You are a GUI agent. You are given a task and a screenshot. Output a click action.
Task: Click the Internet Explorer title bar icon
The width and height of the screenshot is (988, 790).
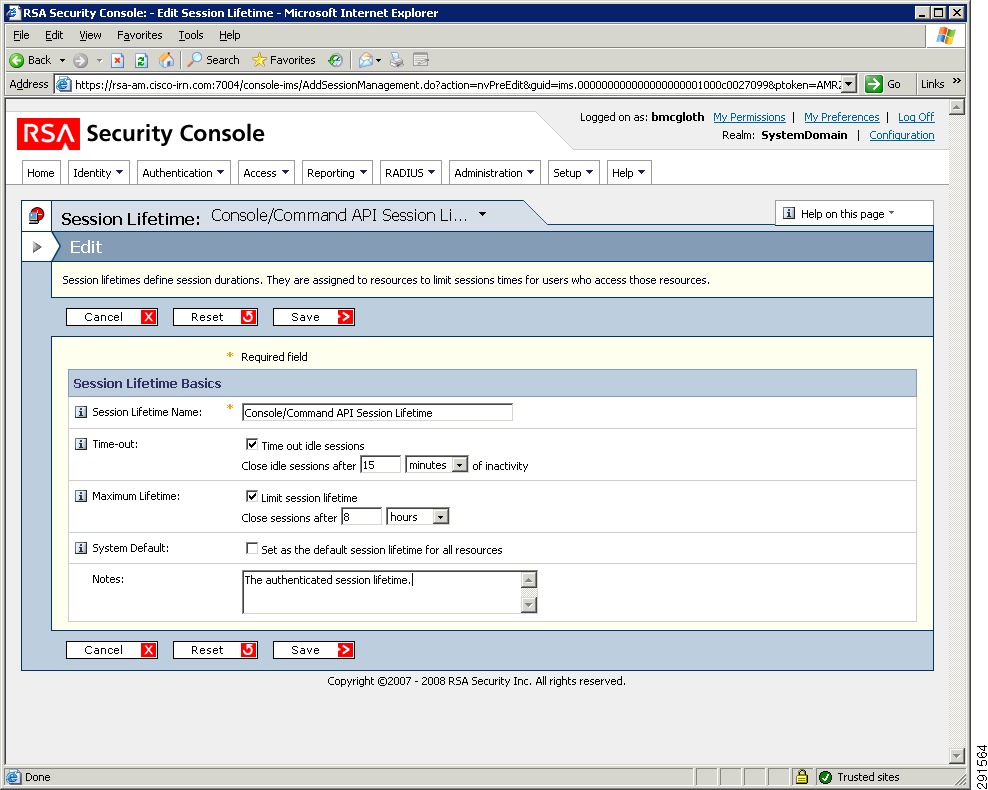coord(13,13)
